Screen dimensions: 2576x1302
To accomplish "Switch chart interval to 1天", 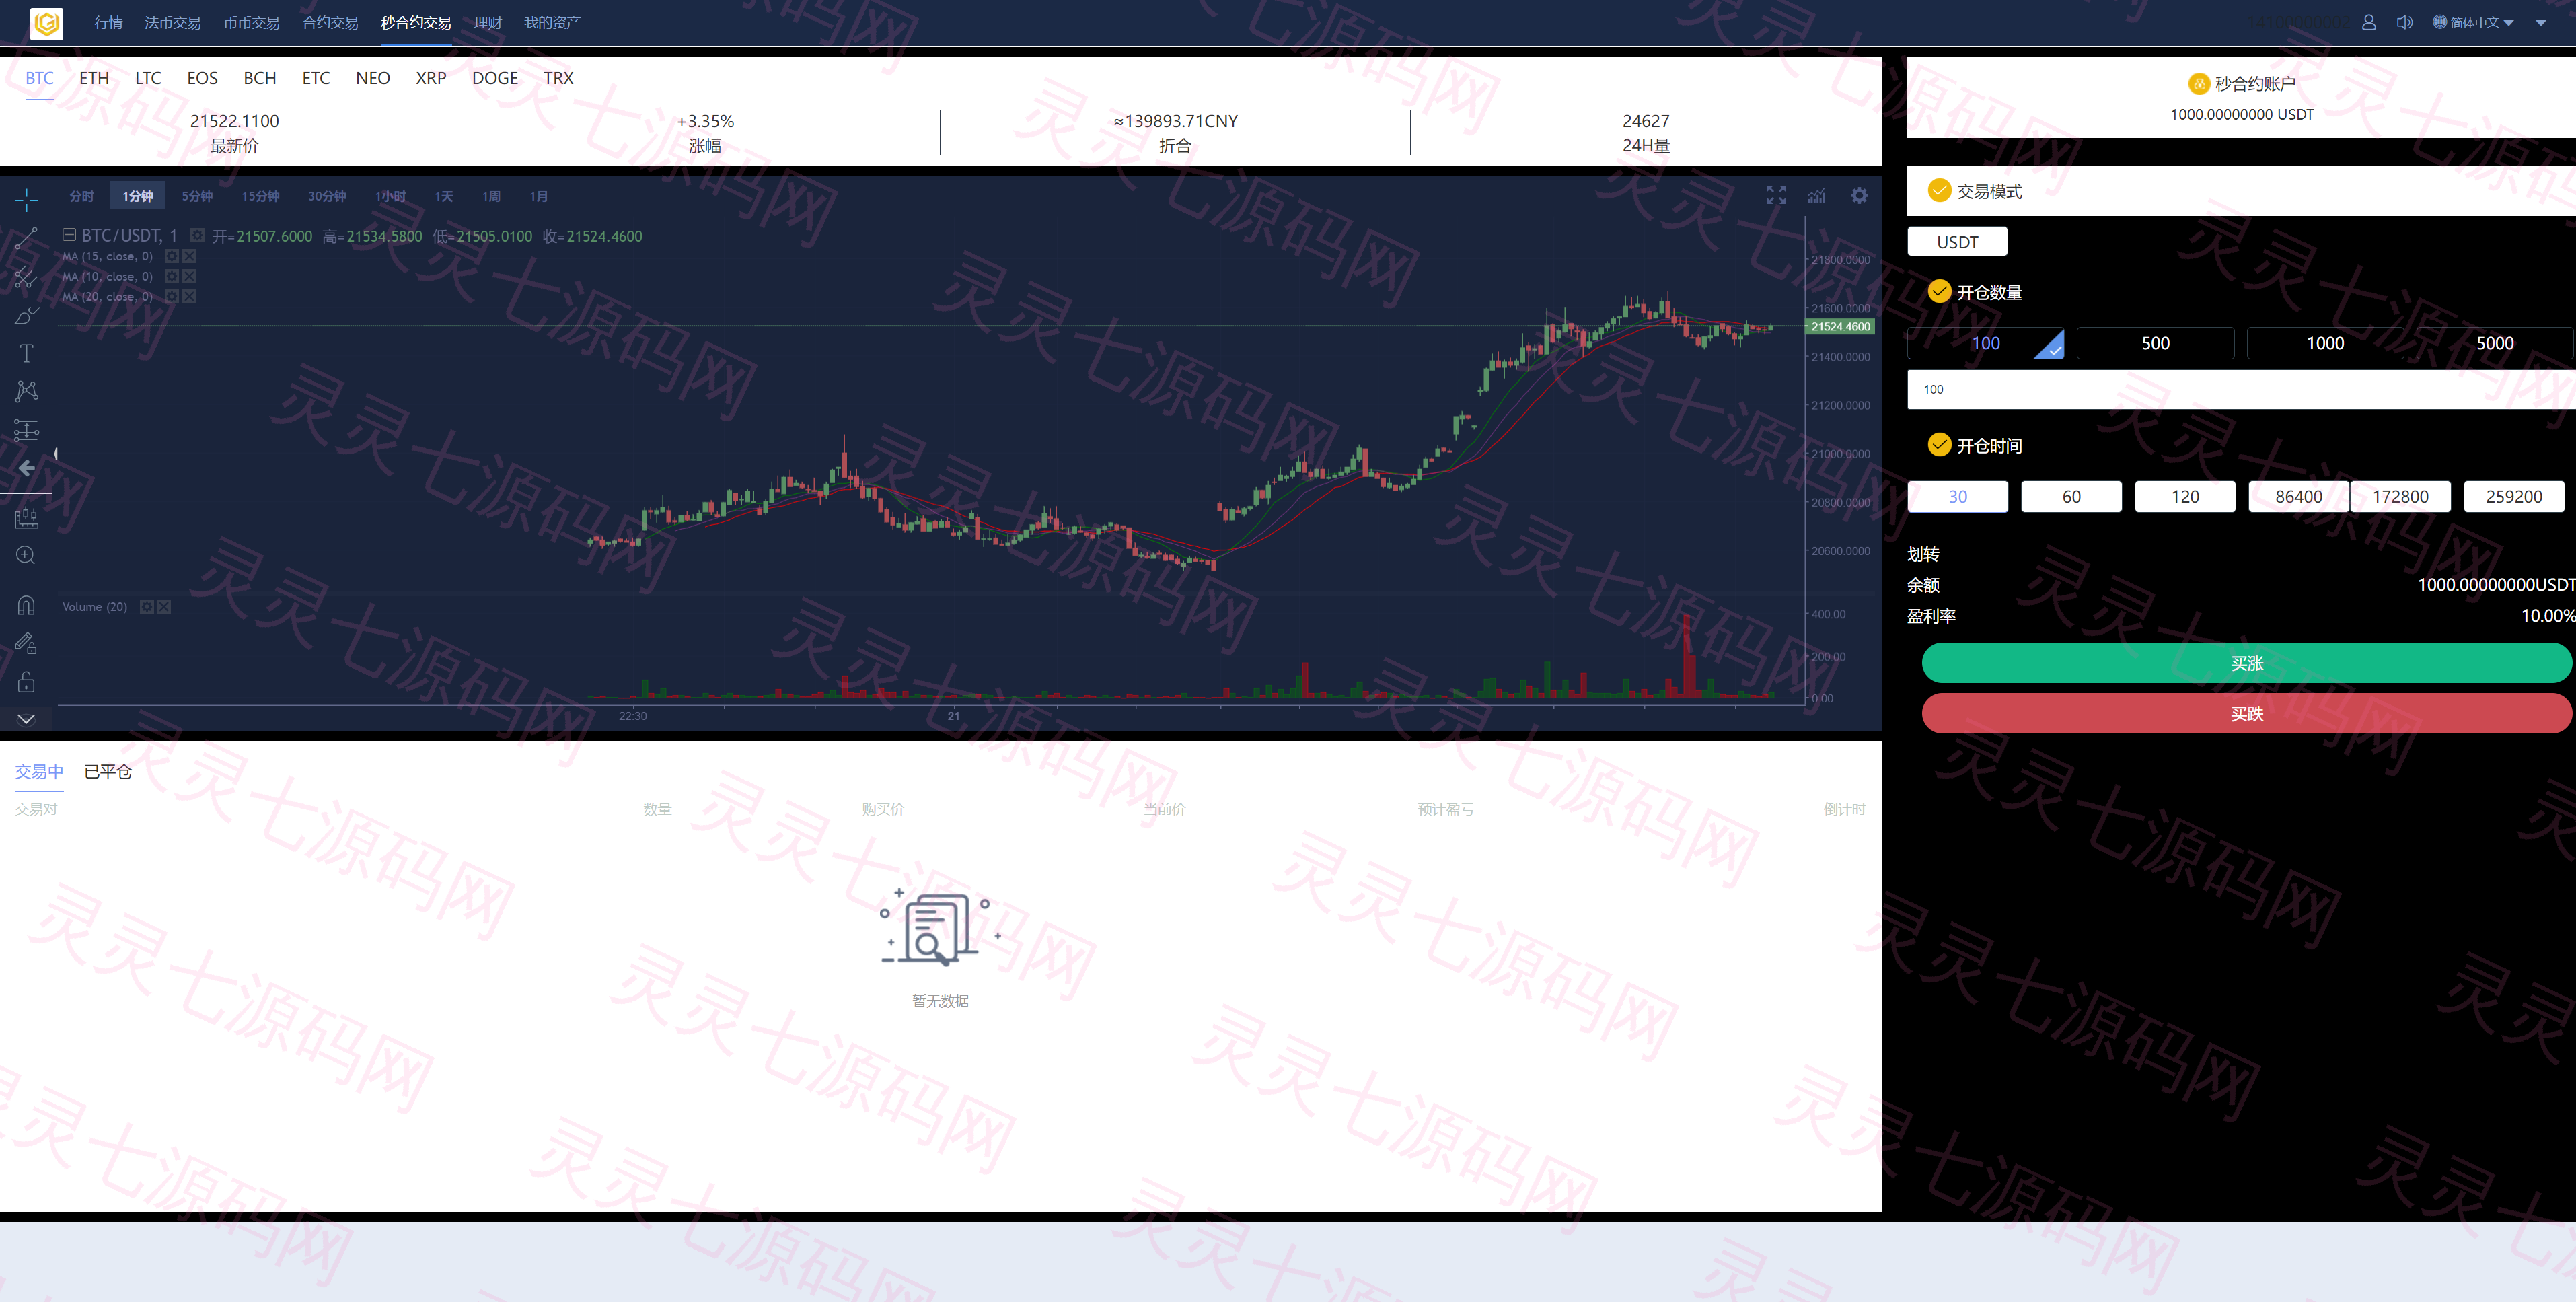I will coord(444,196).
